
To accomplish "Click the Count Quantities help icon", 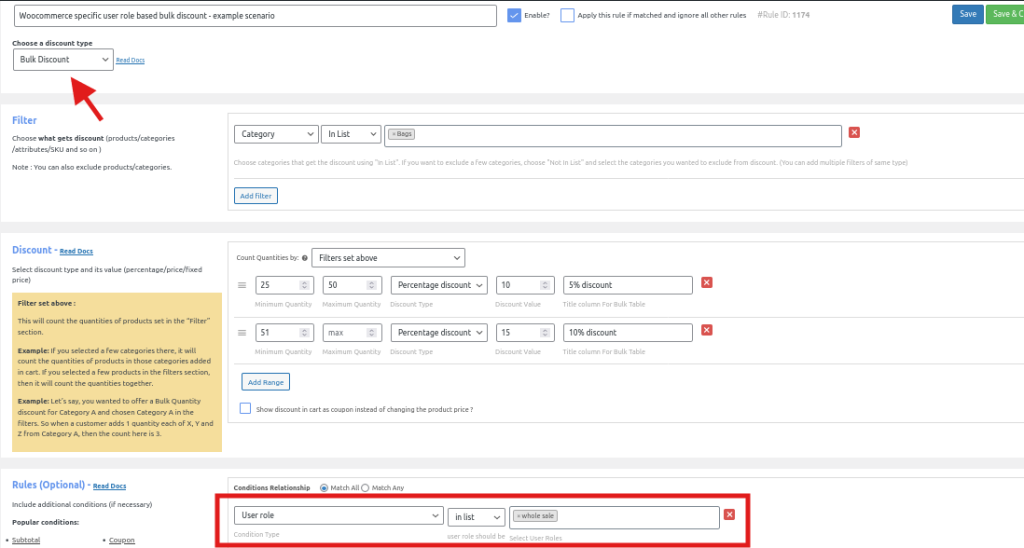I will point(304,258).
